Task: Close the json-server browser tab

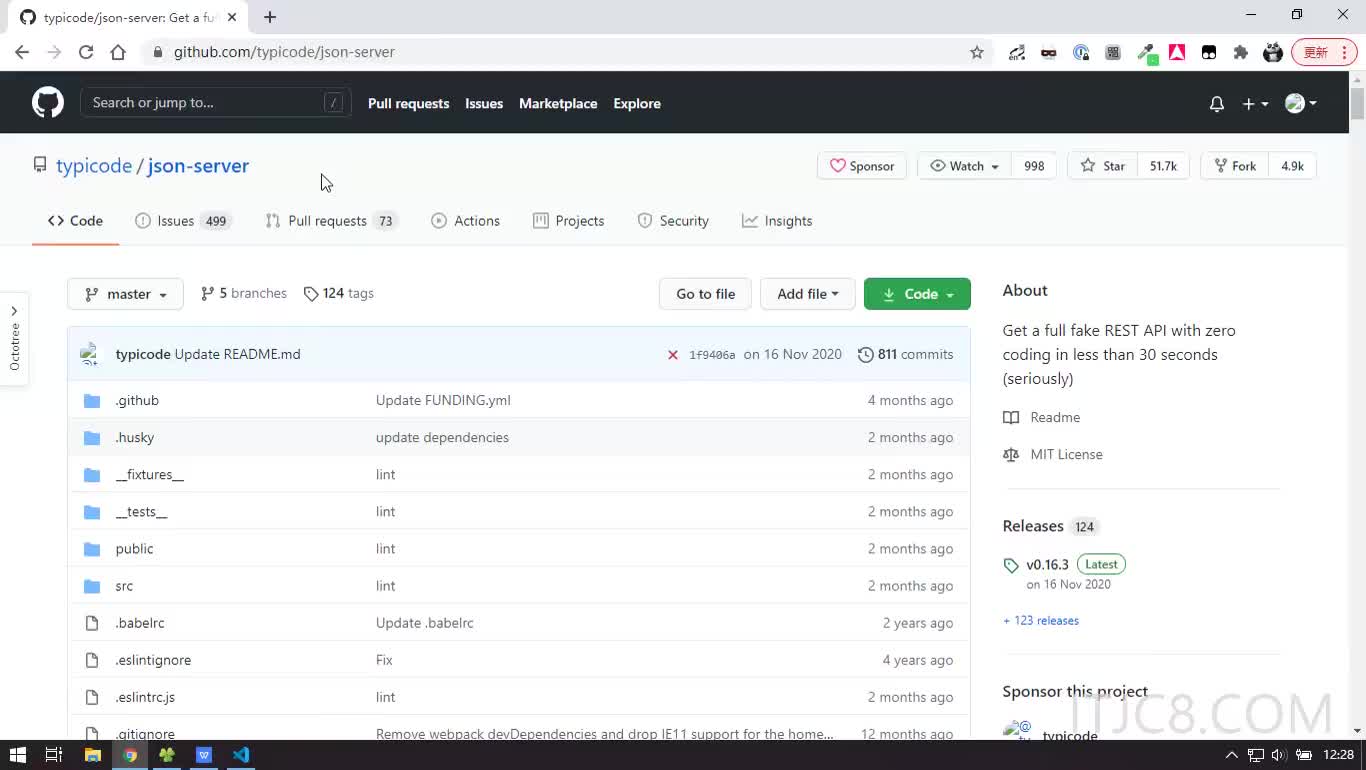Action: (232, 17)
